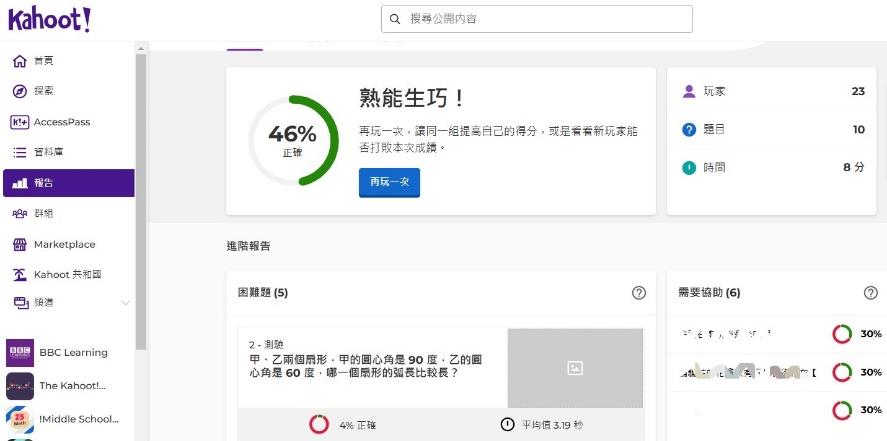887x441 pixels.
Task: Open the Groups people icon
Action: tap(20, 214)
